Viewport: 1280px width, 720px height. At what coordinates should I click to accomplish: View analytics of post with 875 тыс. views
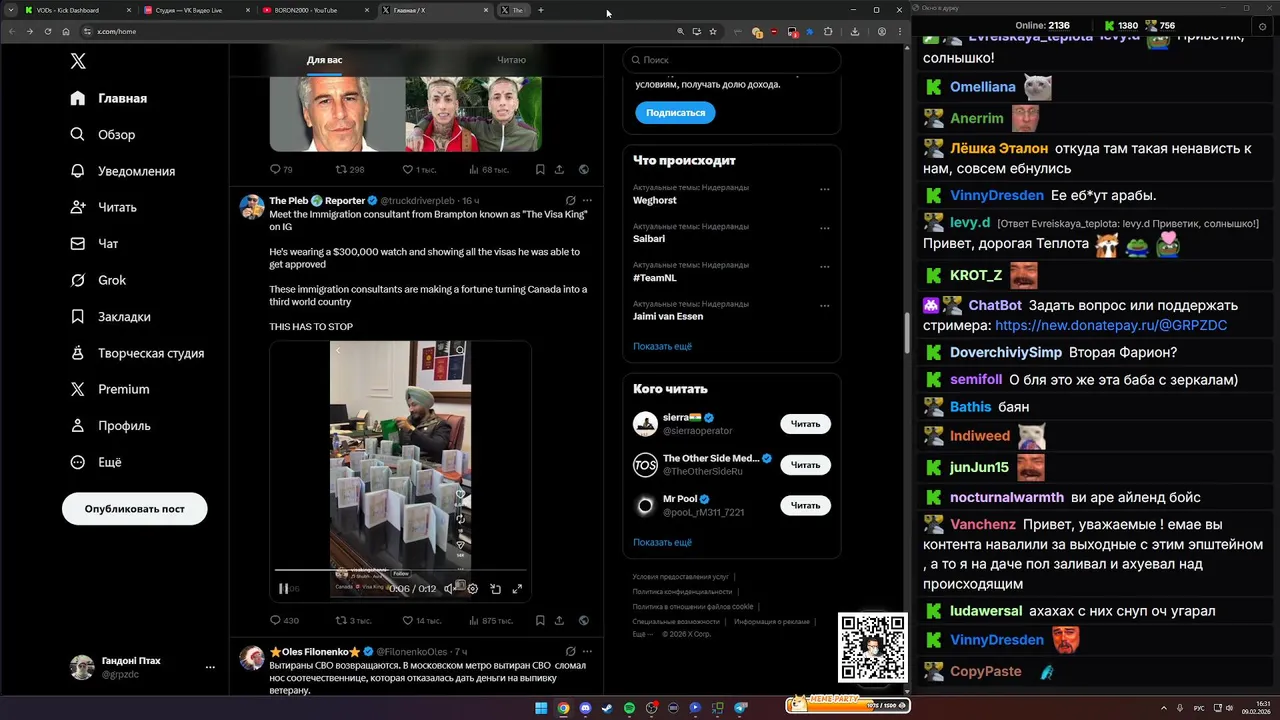[x=489, y=621]
